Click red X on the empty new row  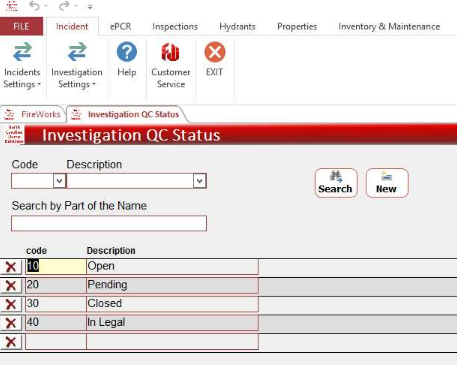pos(11,342)
